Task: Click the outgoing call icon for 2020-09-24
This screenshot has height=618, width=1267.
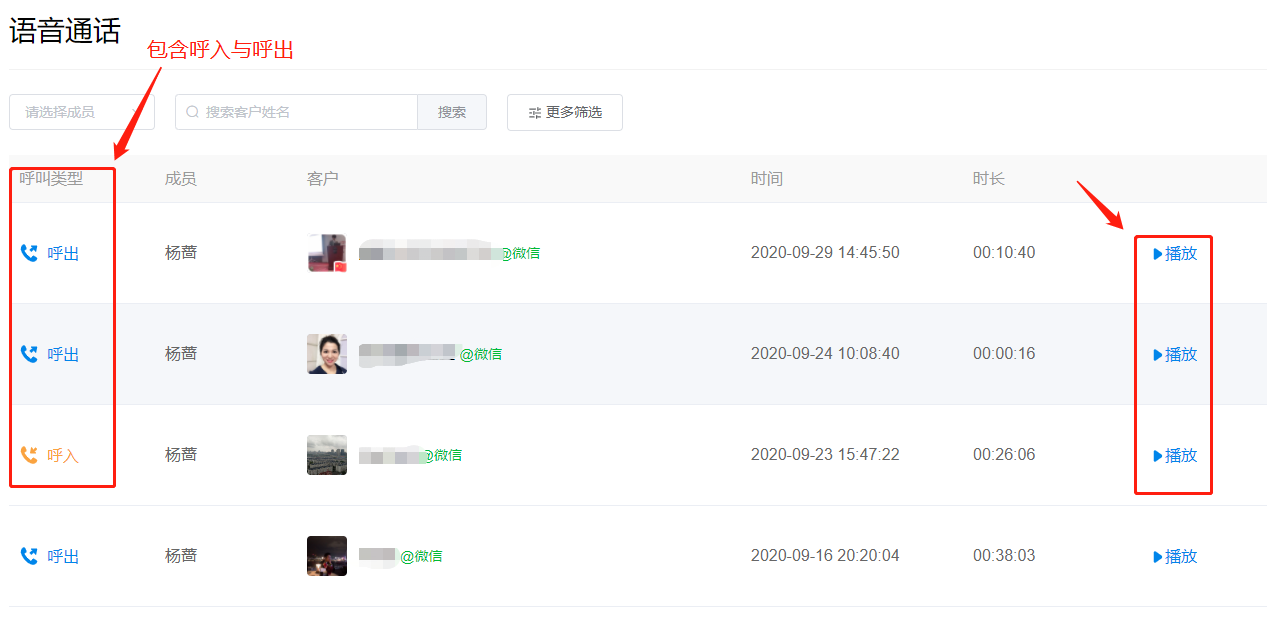Action: (29, 354)
